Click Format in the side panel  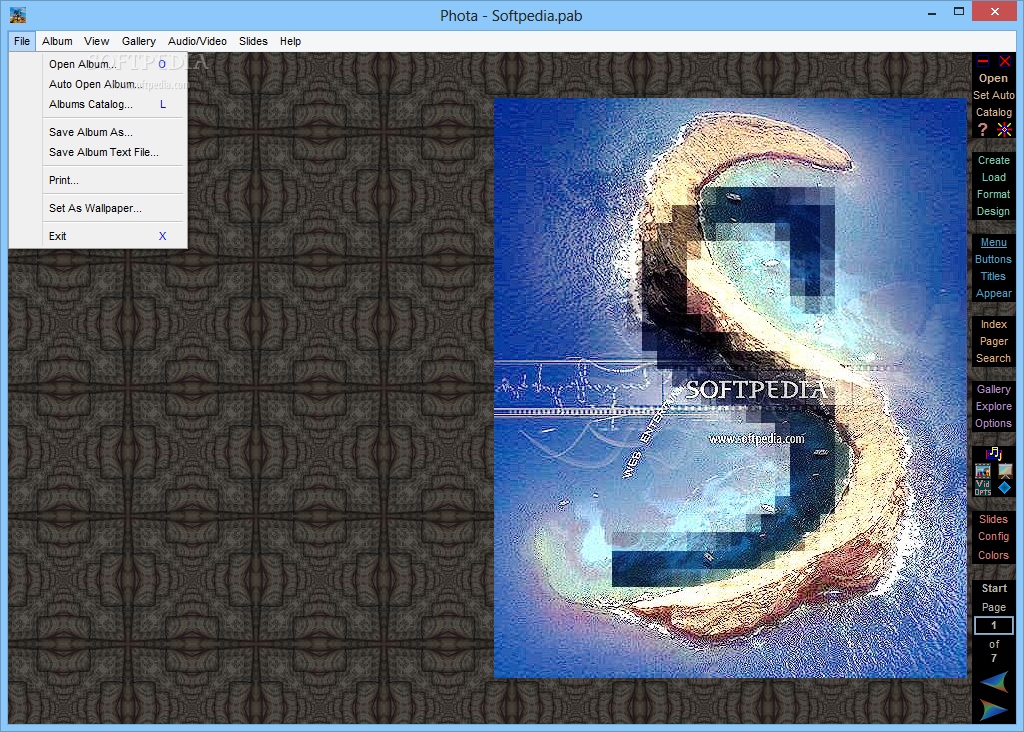pos(993,194)
